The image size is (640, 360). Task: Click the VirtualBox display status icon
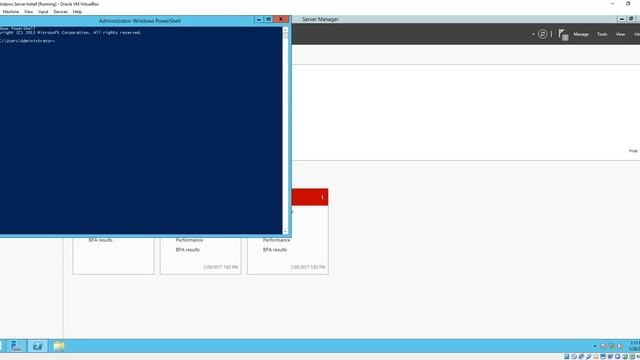(603, 357)
